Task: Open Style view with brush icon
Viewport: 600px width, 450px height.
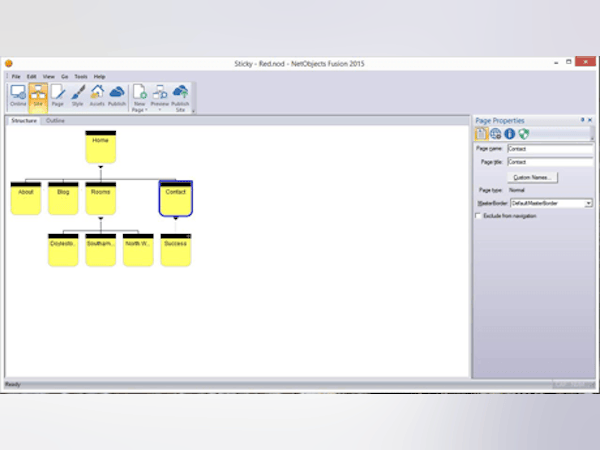Action: pos(78,96)
